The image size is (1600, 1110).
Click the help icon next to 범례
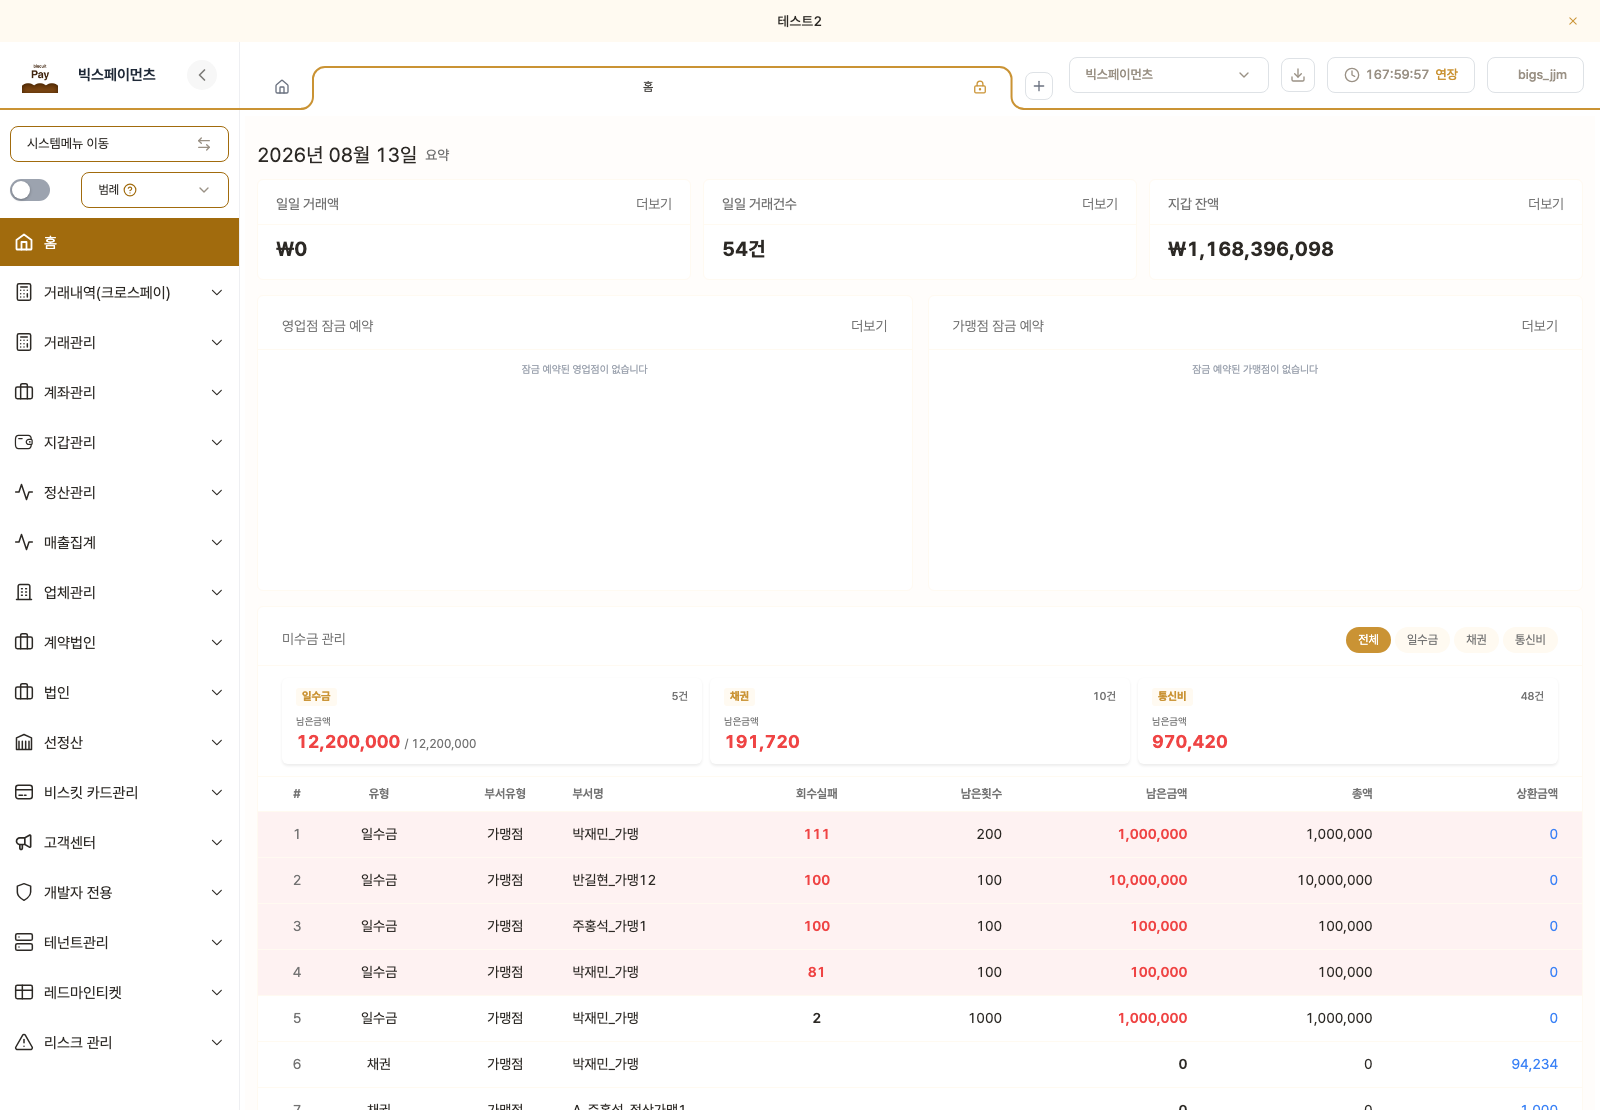tap(130, 190)
